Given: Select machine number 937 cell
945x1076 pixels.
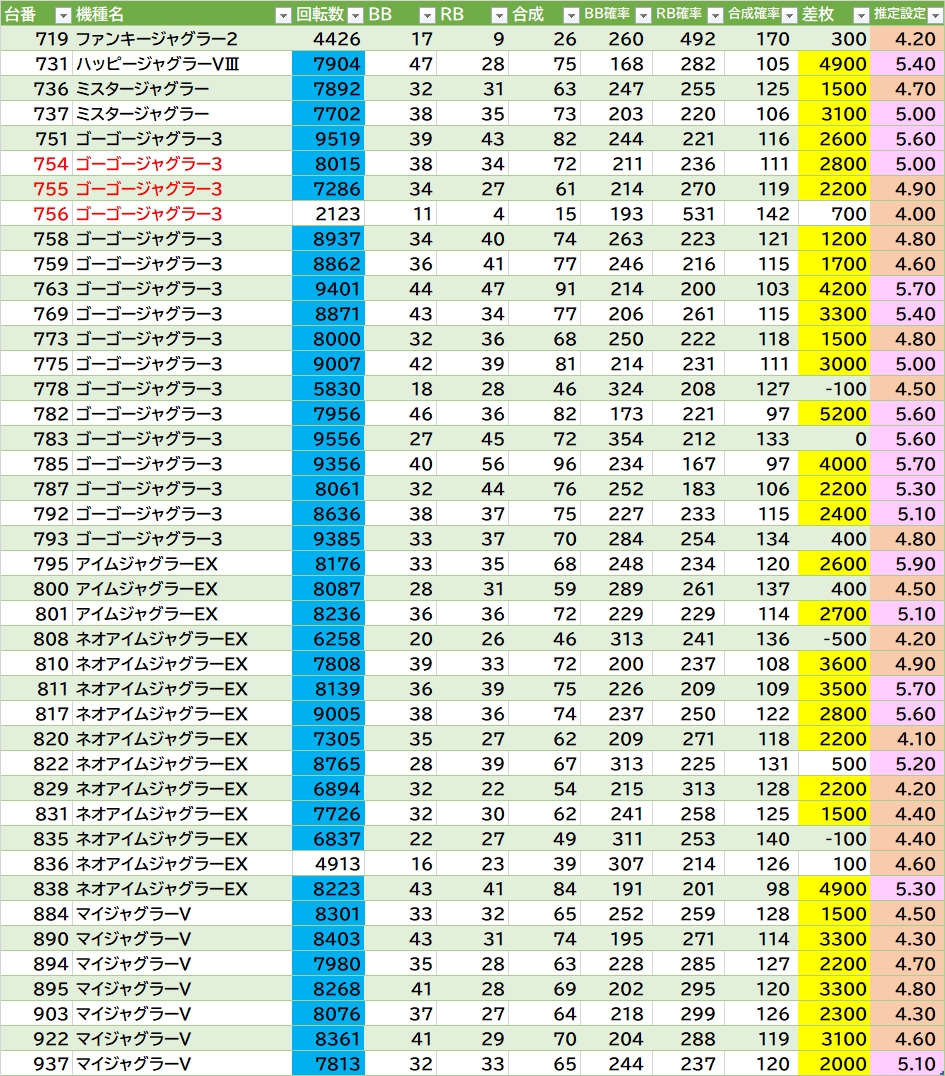Looking at the screenshot, I should (x=37, y=1064).
